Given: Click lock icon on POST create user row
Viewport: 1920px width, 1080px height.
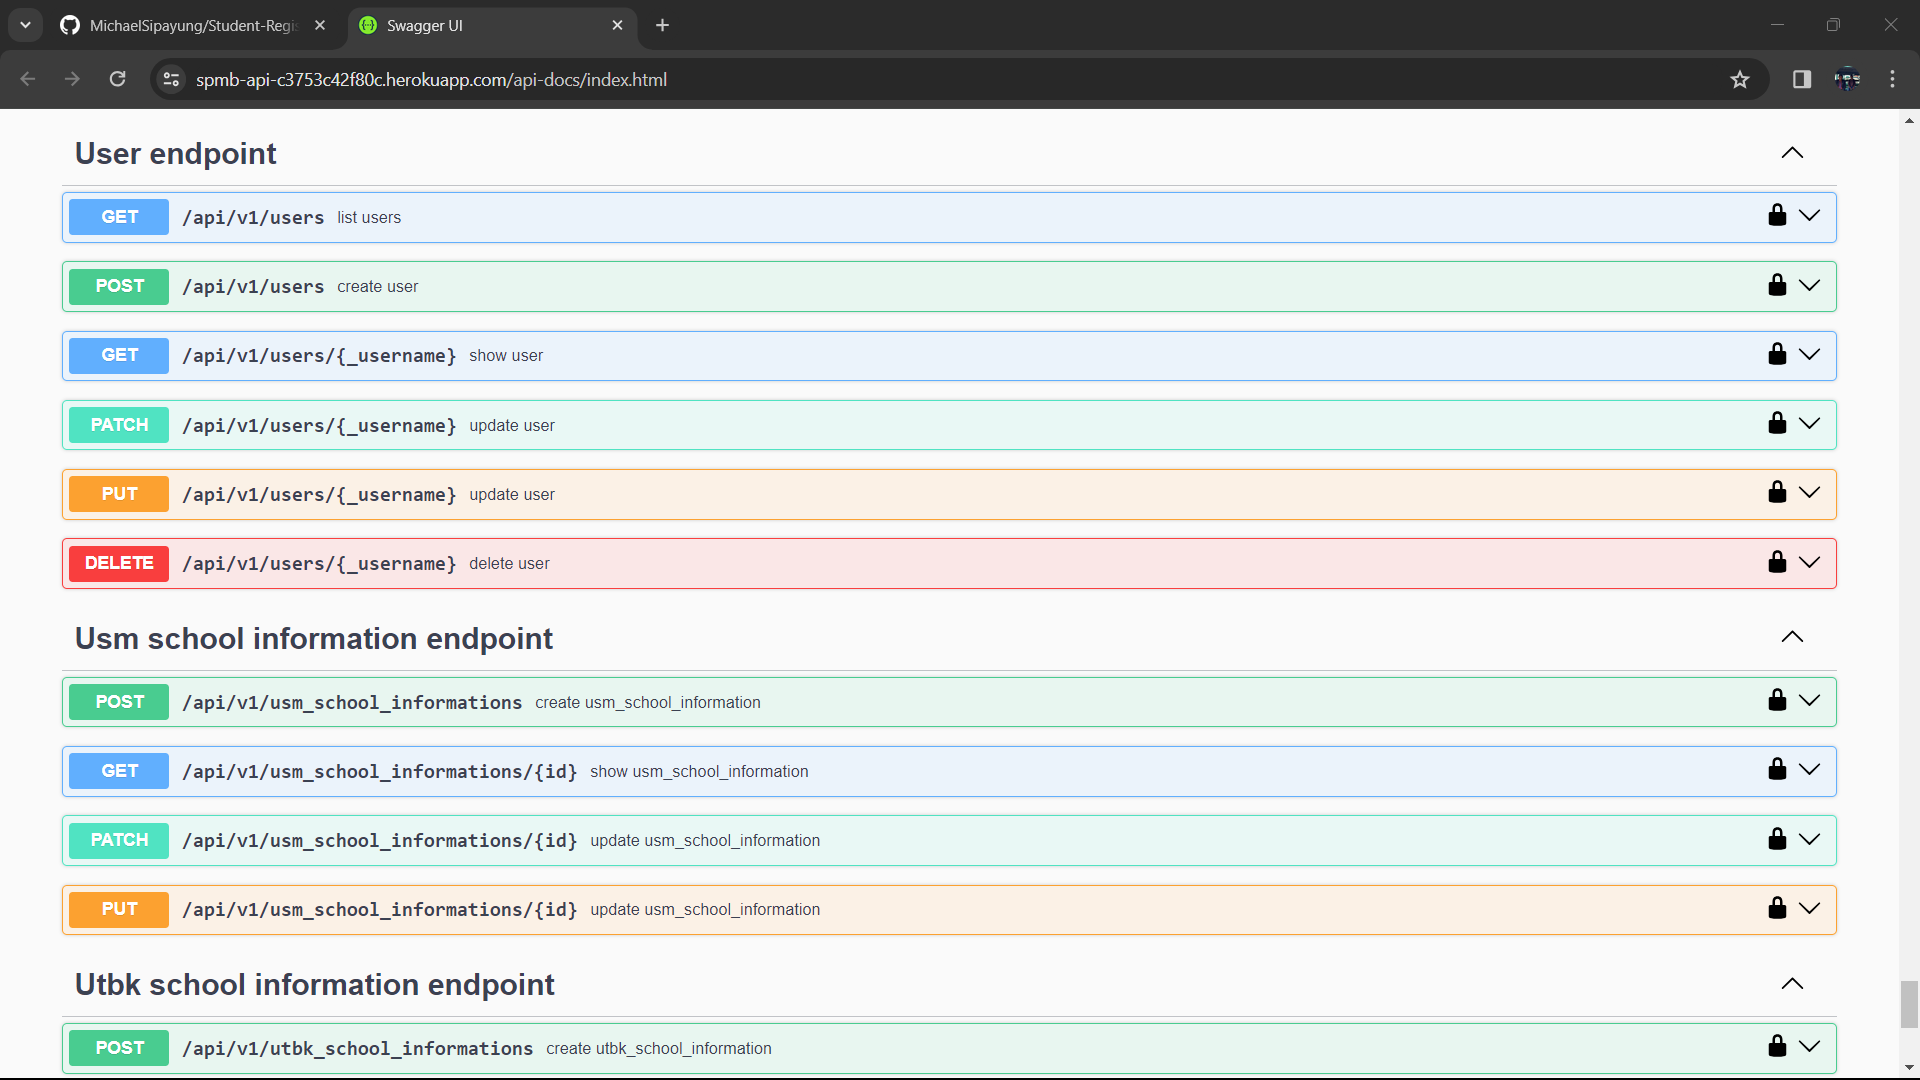Looking at the screenshot, I should tap(1777, 285).
